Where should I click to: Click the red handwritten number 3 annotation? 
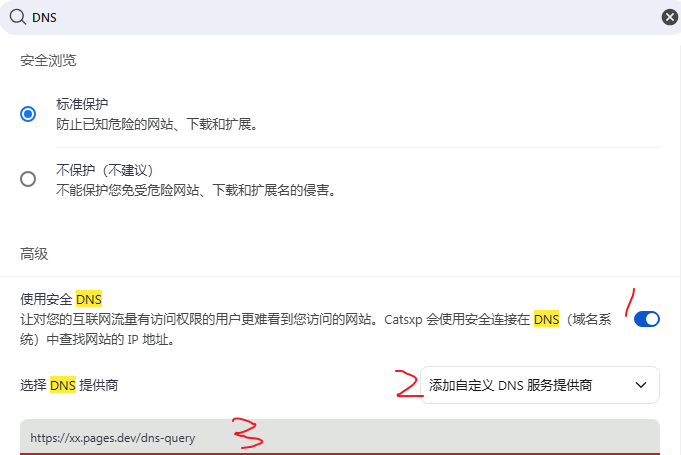[247, 432]
